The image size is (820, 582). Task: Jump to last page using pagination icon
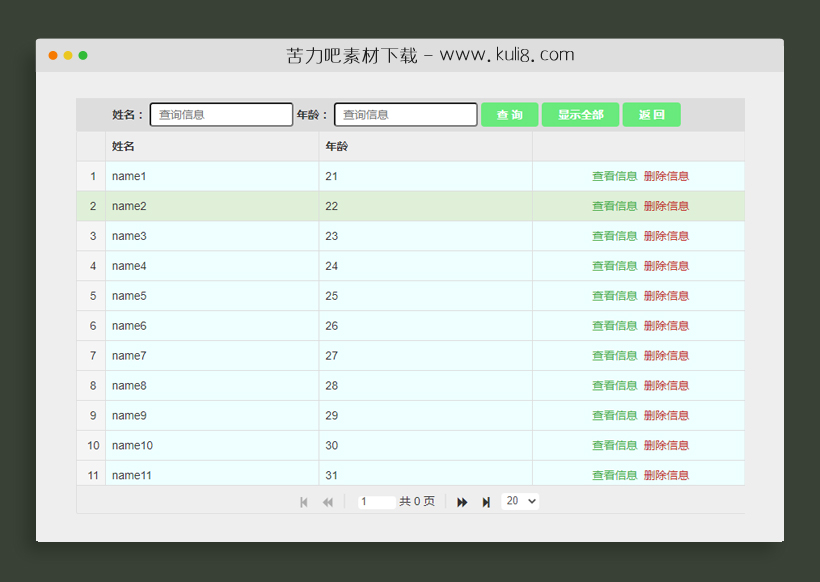(x=486, y=502)
